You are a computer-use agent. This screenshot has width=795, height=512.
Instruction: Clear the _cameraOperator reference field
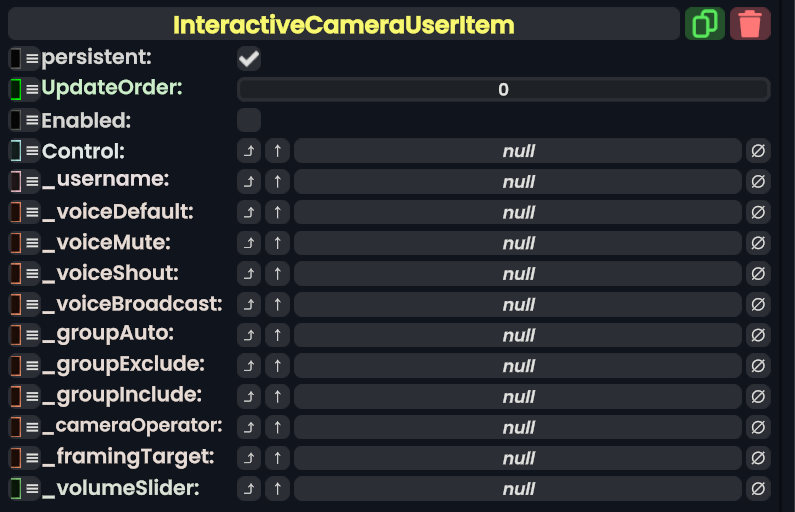758,427
